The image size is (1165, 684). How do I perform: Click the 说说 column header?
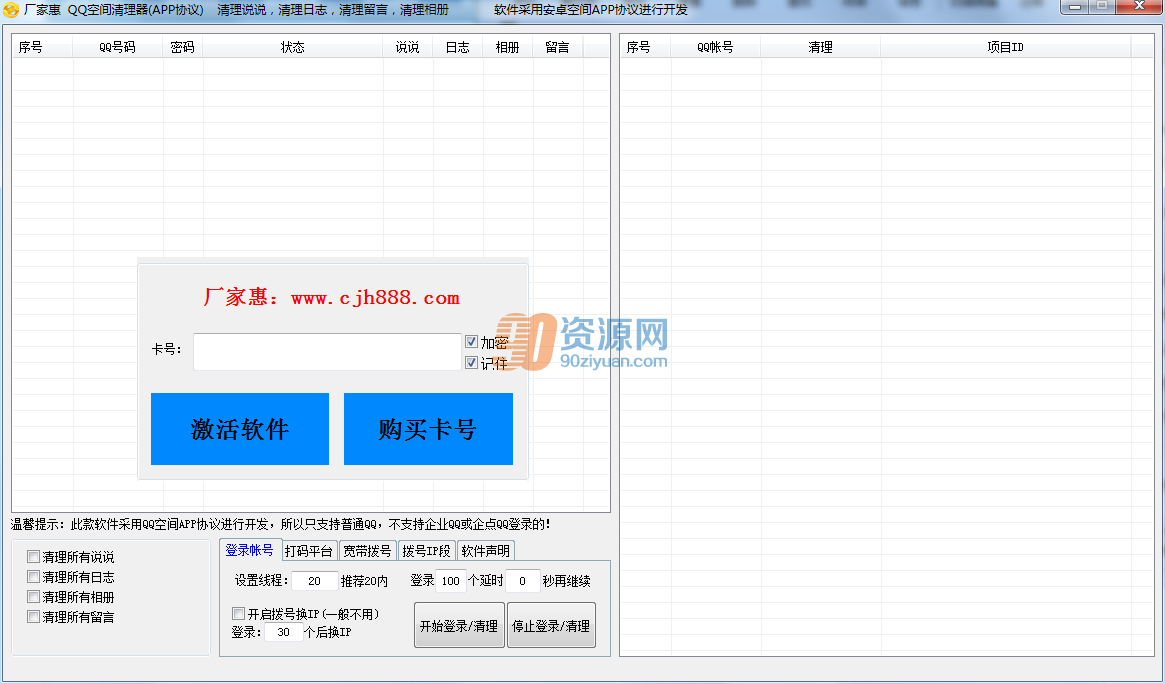coord(407,47)
